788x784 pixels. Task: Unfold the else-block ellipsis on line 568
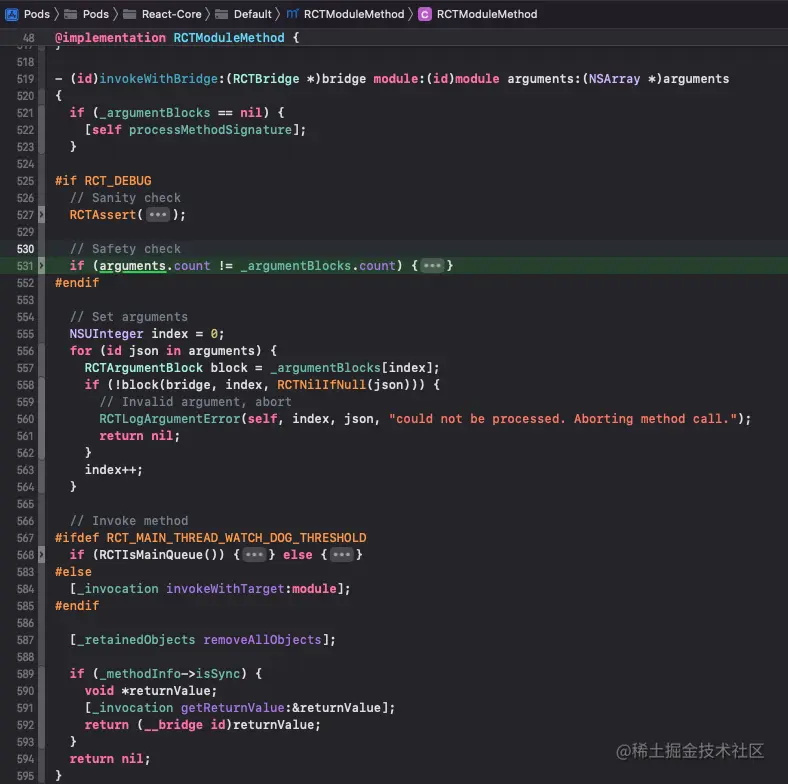(x=342, y=555)
